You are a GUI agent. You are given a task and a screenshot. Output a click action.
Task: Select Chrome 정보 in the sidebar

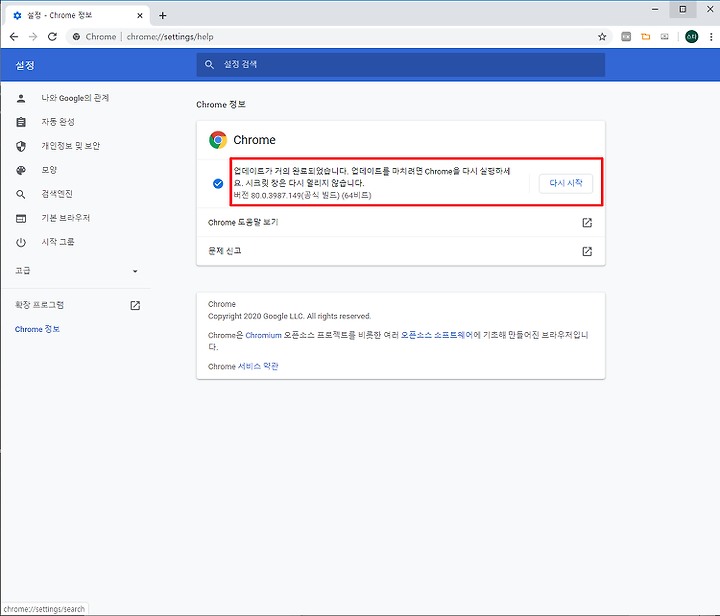(x=37, y=330)
